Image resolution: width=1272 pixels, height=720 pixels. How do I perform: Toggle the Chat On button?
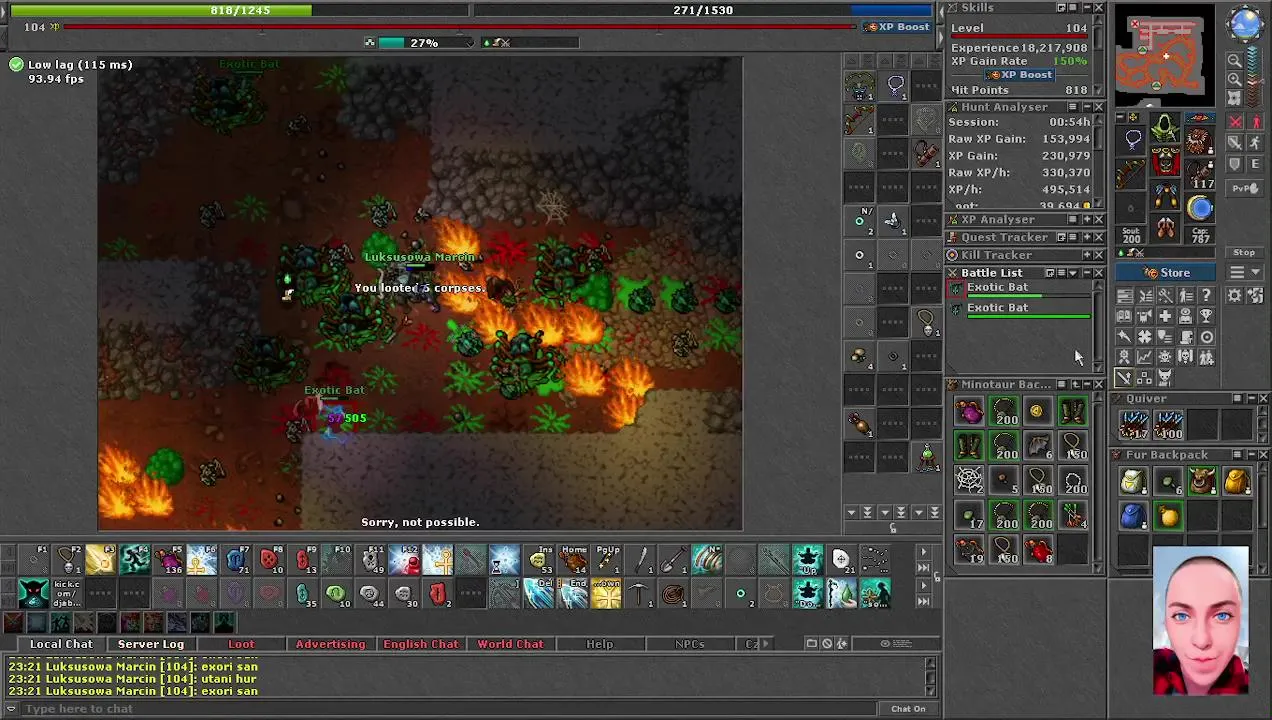(908, 708)
